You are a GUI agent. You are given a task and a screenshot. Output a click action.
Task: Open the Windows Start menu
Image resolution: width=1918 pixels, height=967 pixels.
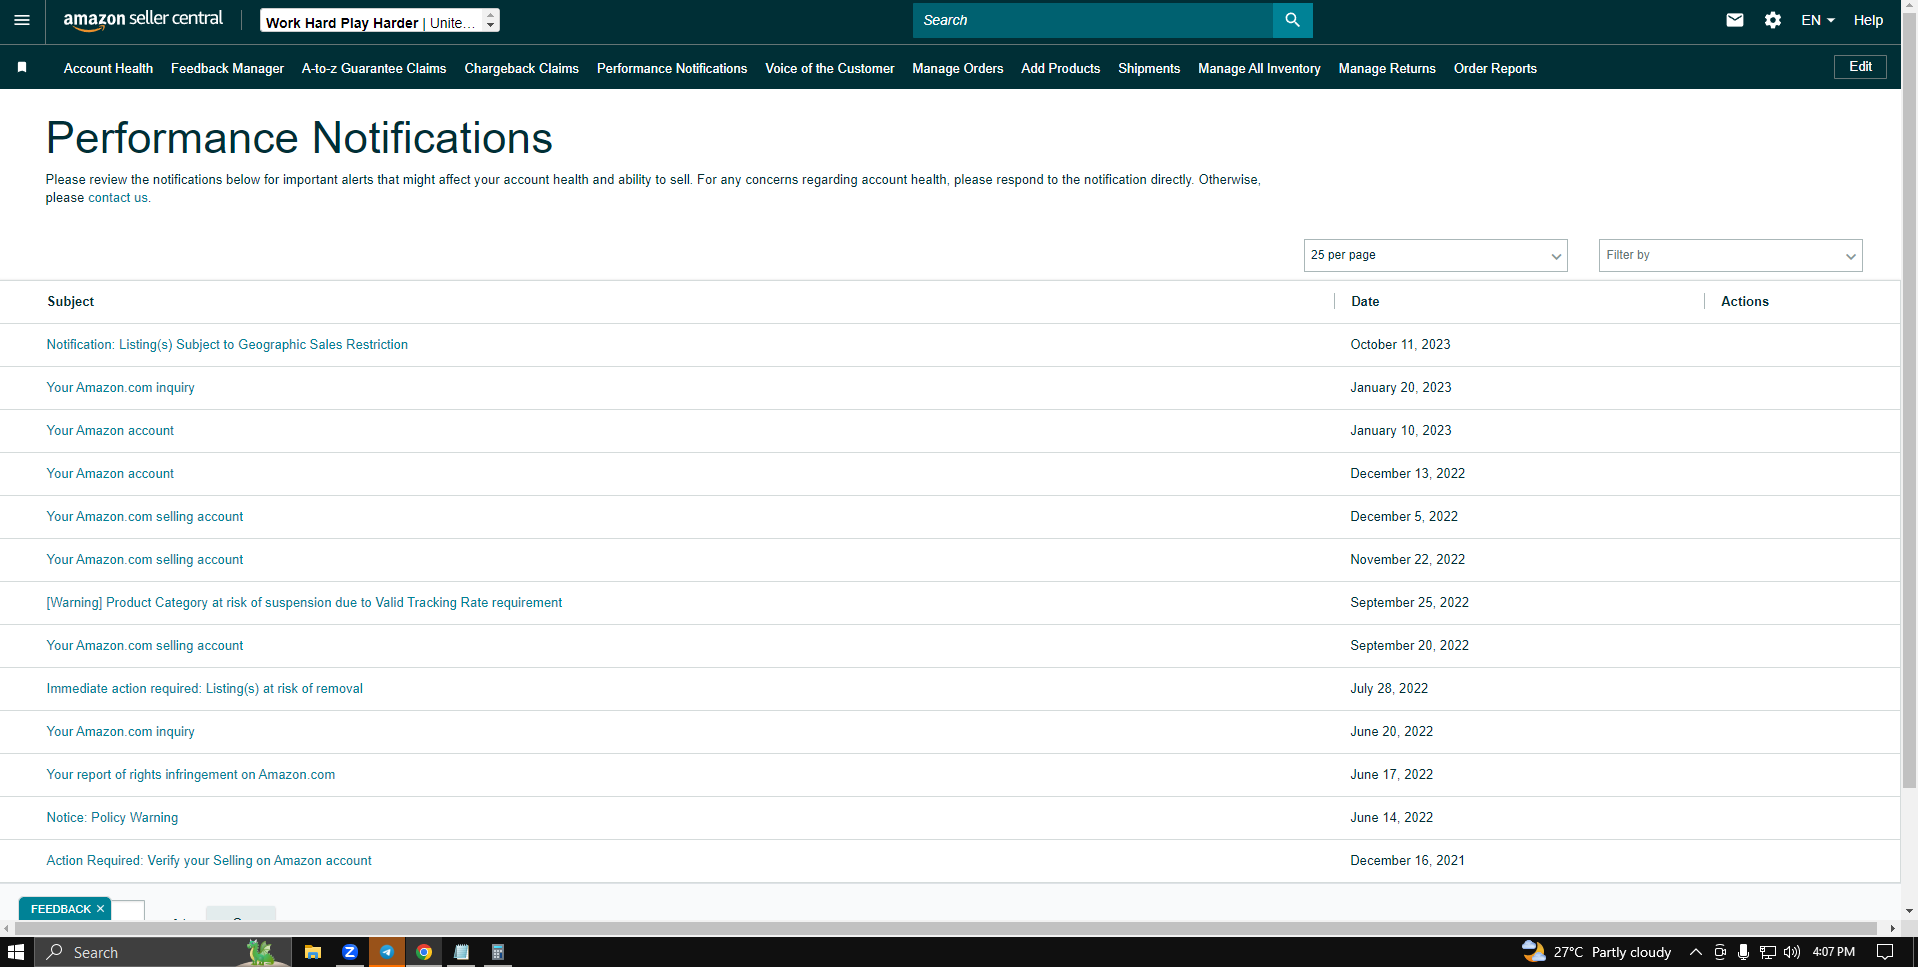point(15,952)
